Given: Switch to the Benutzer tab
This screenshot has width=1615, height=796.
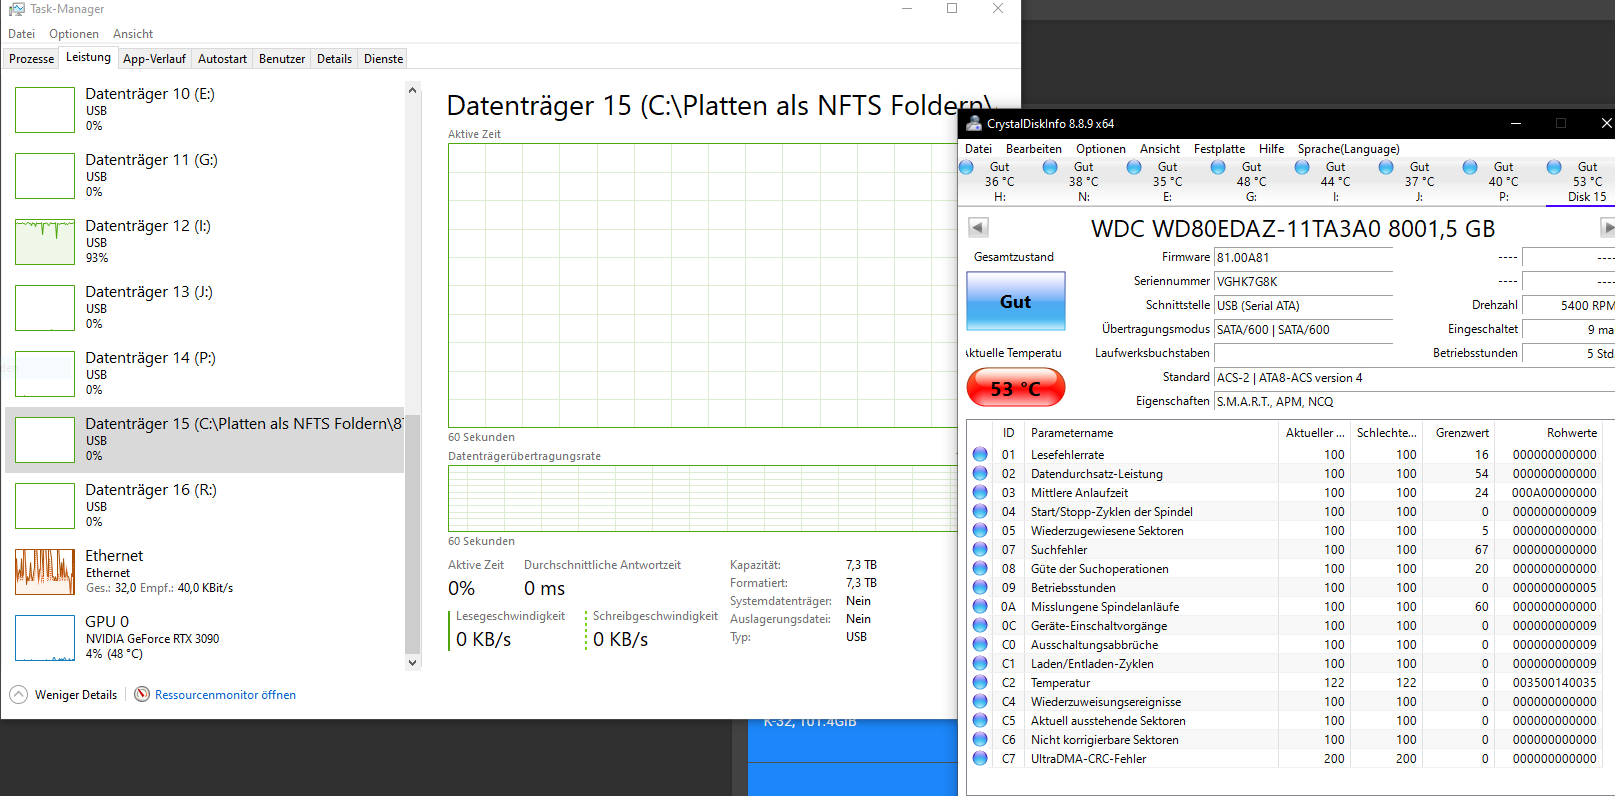Looking at the screenshot, I should pyautogui.click(x=282, y=59).
